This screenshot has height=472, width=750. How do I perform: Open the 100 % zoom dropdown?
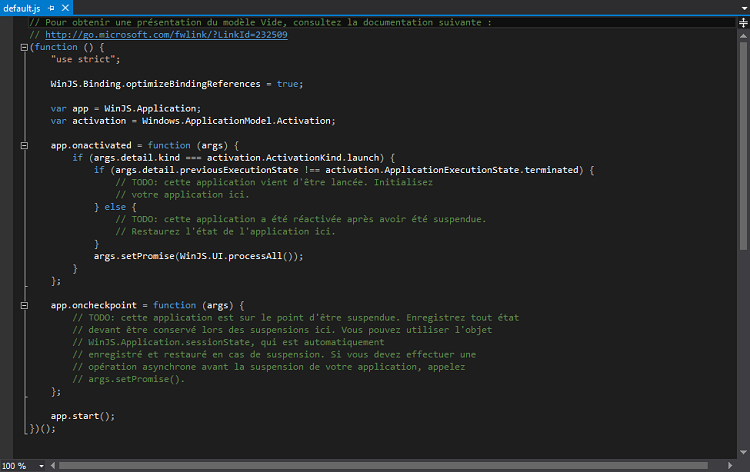point(41,466)
